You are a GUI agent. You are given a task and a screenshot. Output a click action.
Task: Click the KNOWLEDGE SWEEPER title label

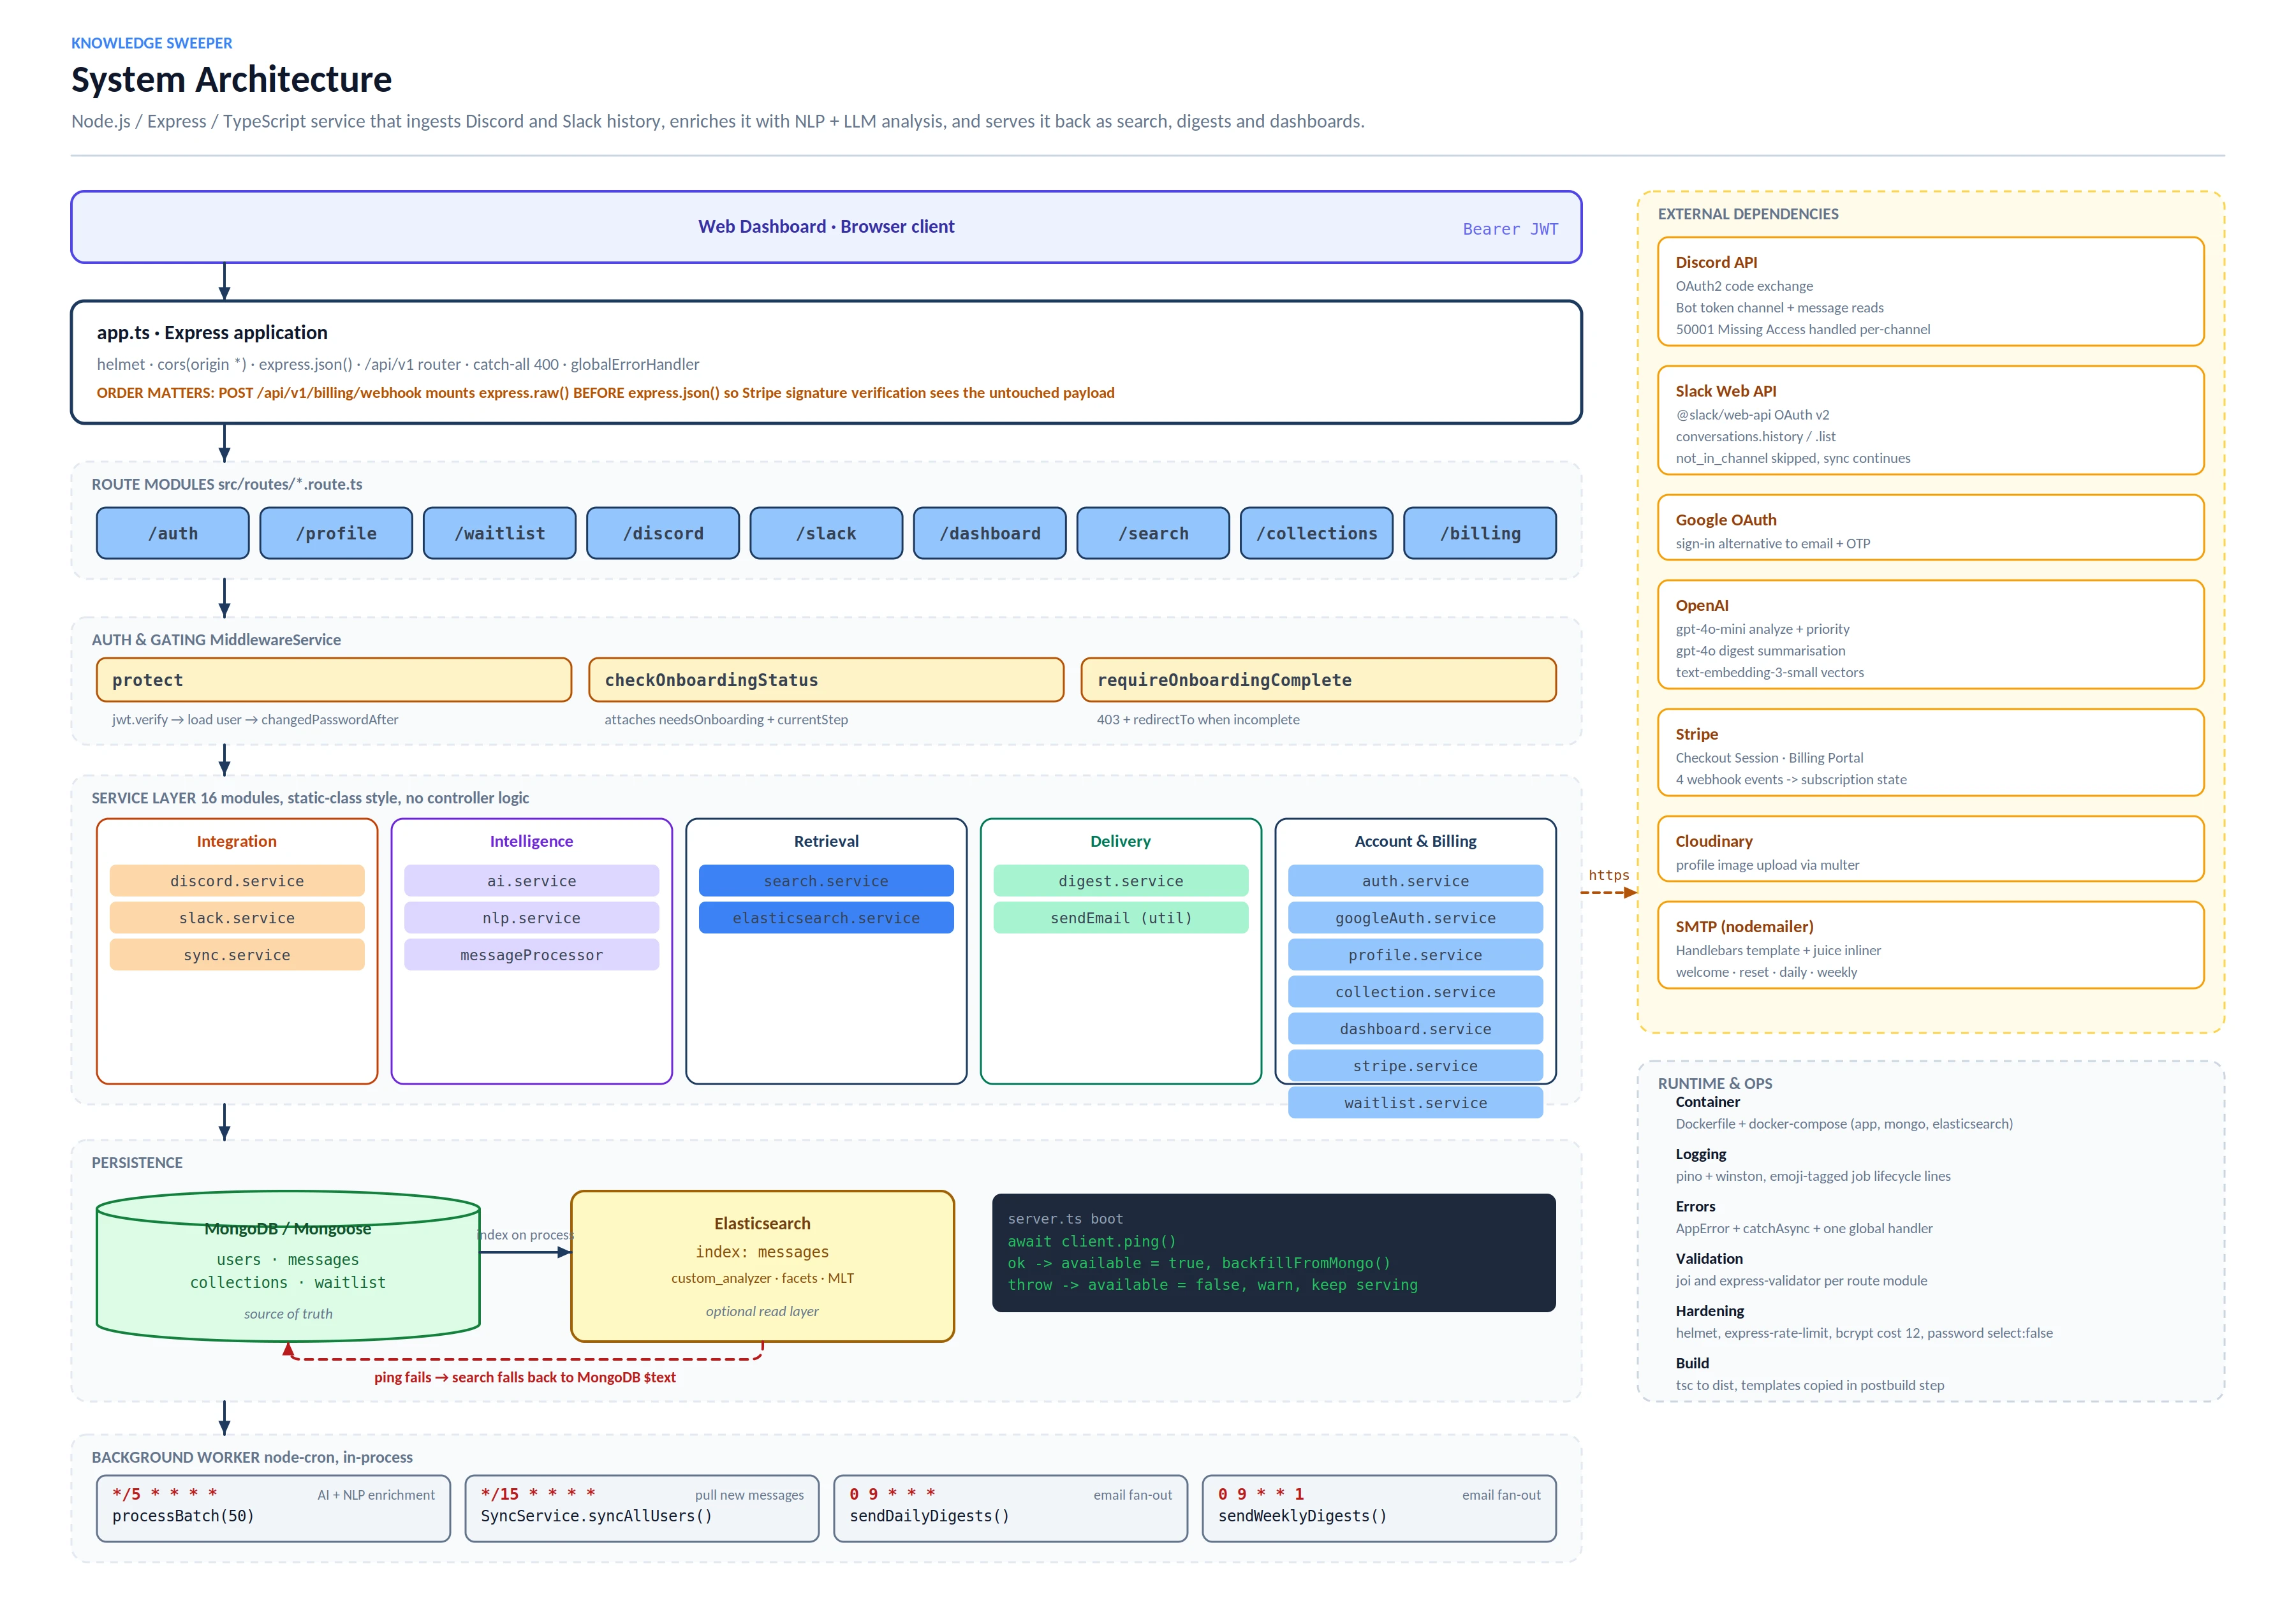151,43
